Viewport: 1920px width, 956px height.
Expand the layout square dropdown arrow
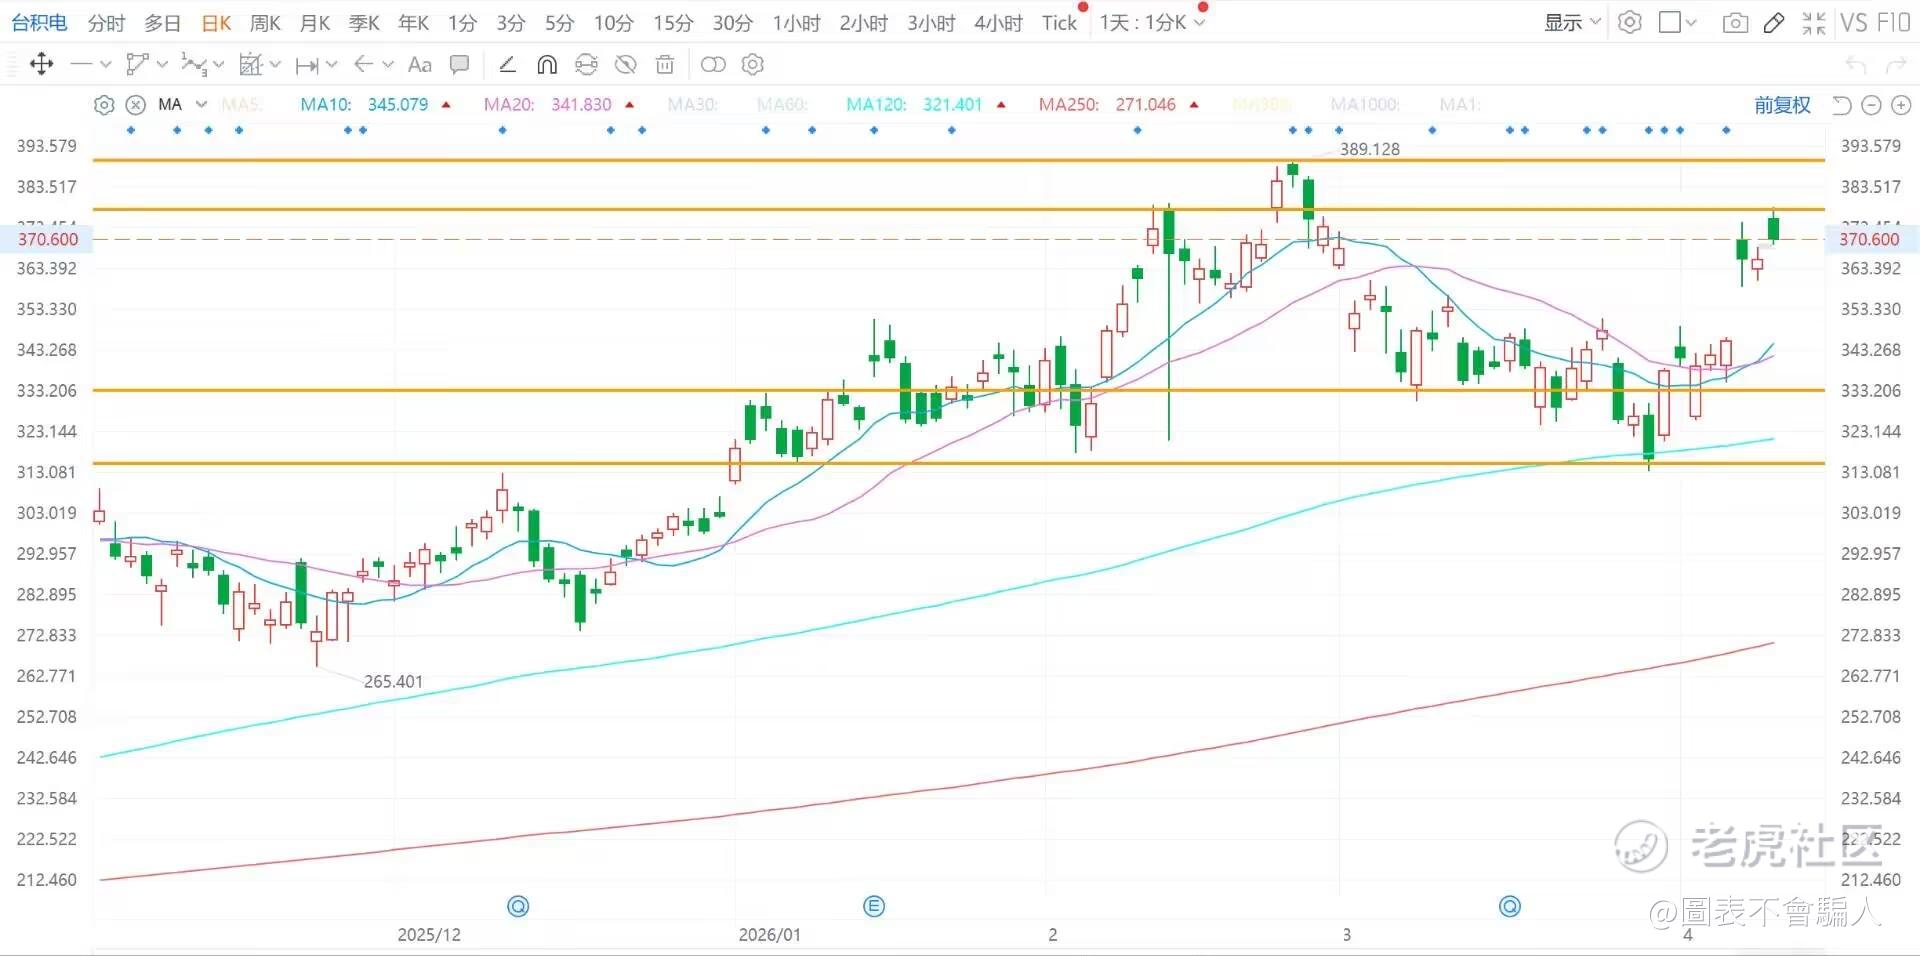click(1691, 23)
